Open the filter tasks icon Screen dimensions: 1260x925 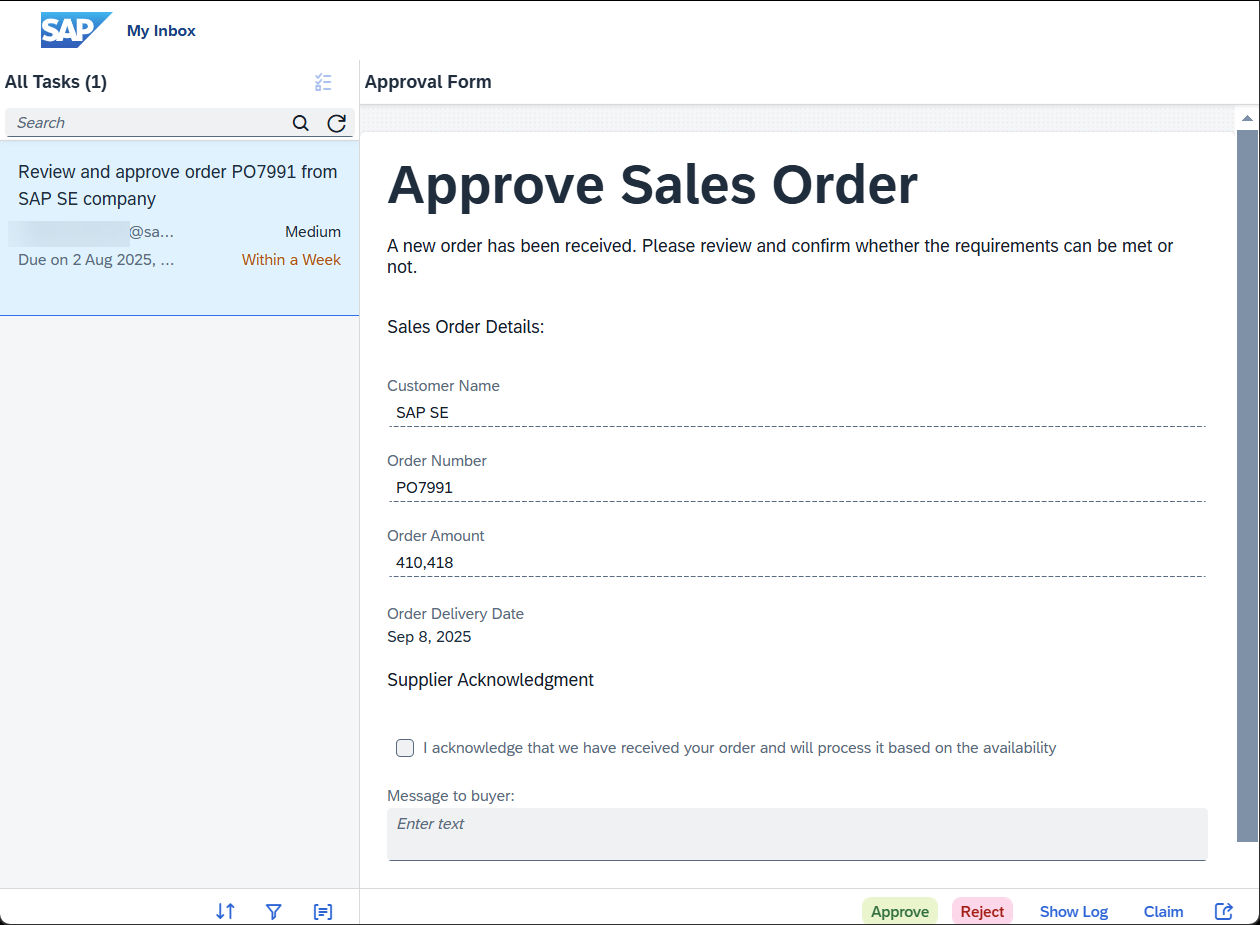point(274,911)
